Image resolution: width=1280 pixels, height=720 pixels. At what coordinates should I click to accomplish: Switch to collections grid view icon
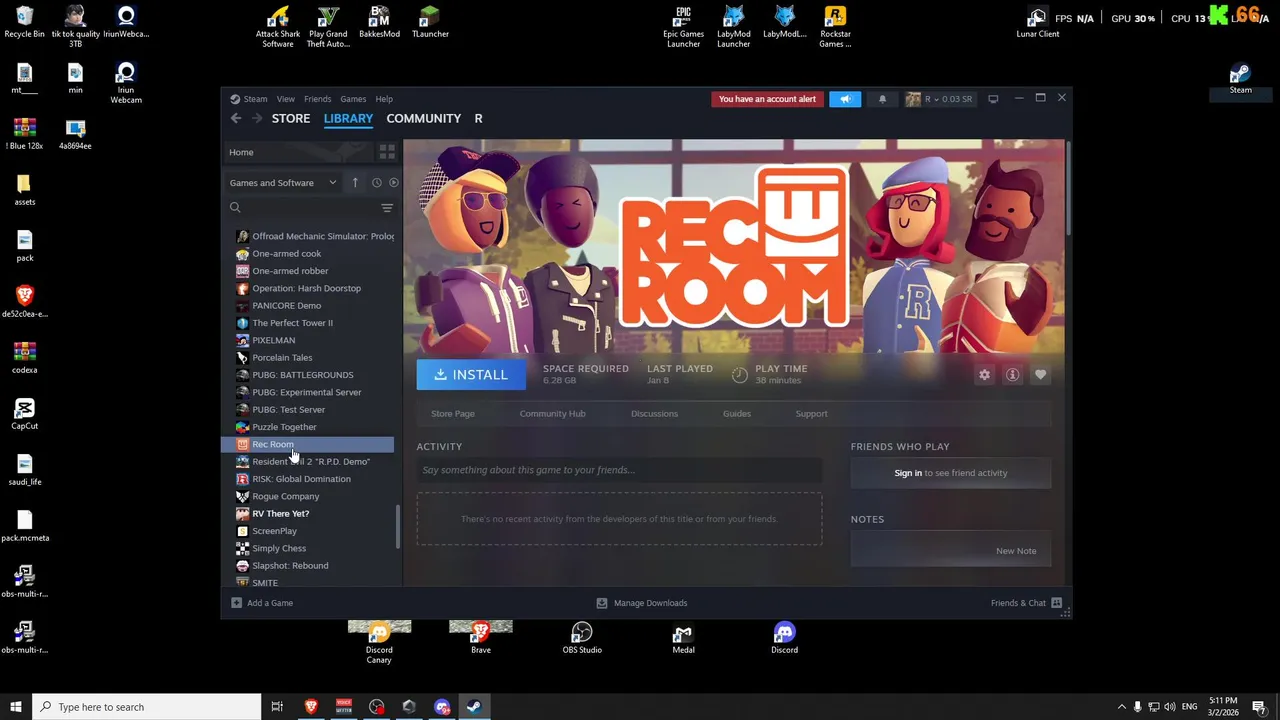(x=387, y=152)
